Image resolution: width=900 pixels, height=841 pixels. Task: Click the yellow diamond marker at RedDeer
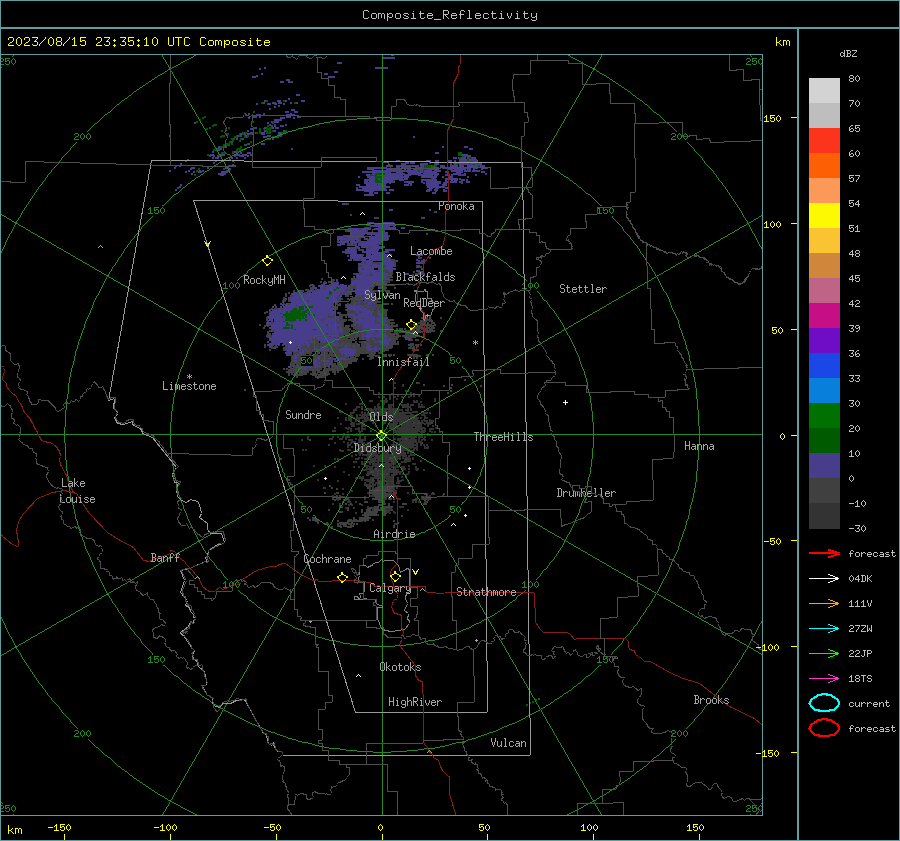pos(412,325)
